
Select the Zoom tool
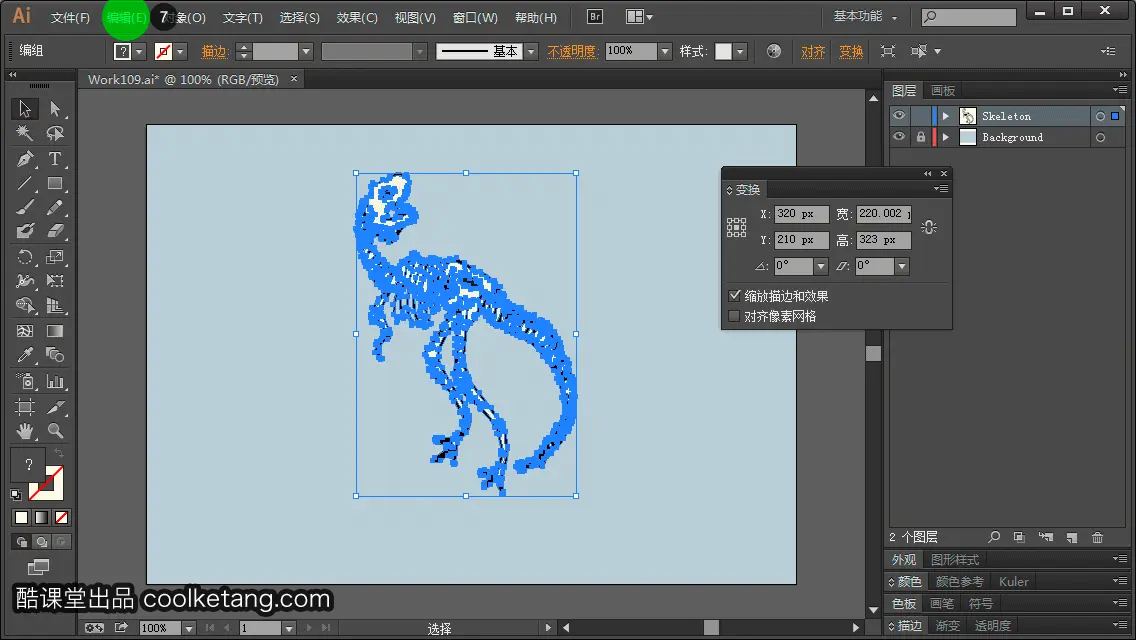pos(55,431)
